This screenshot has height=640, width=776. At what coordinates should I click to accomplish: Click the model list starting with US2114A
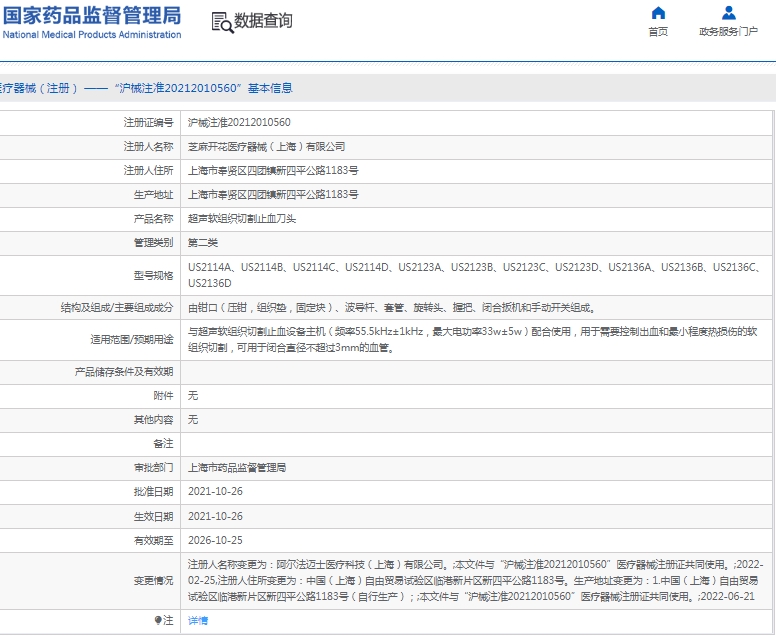[474, 275]
